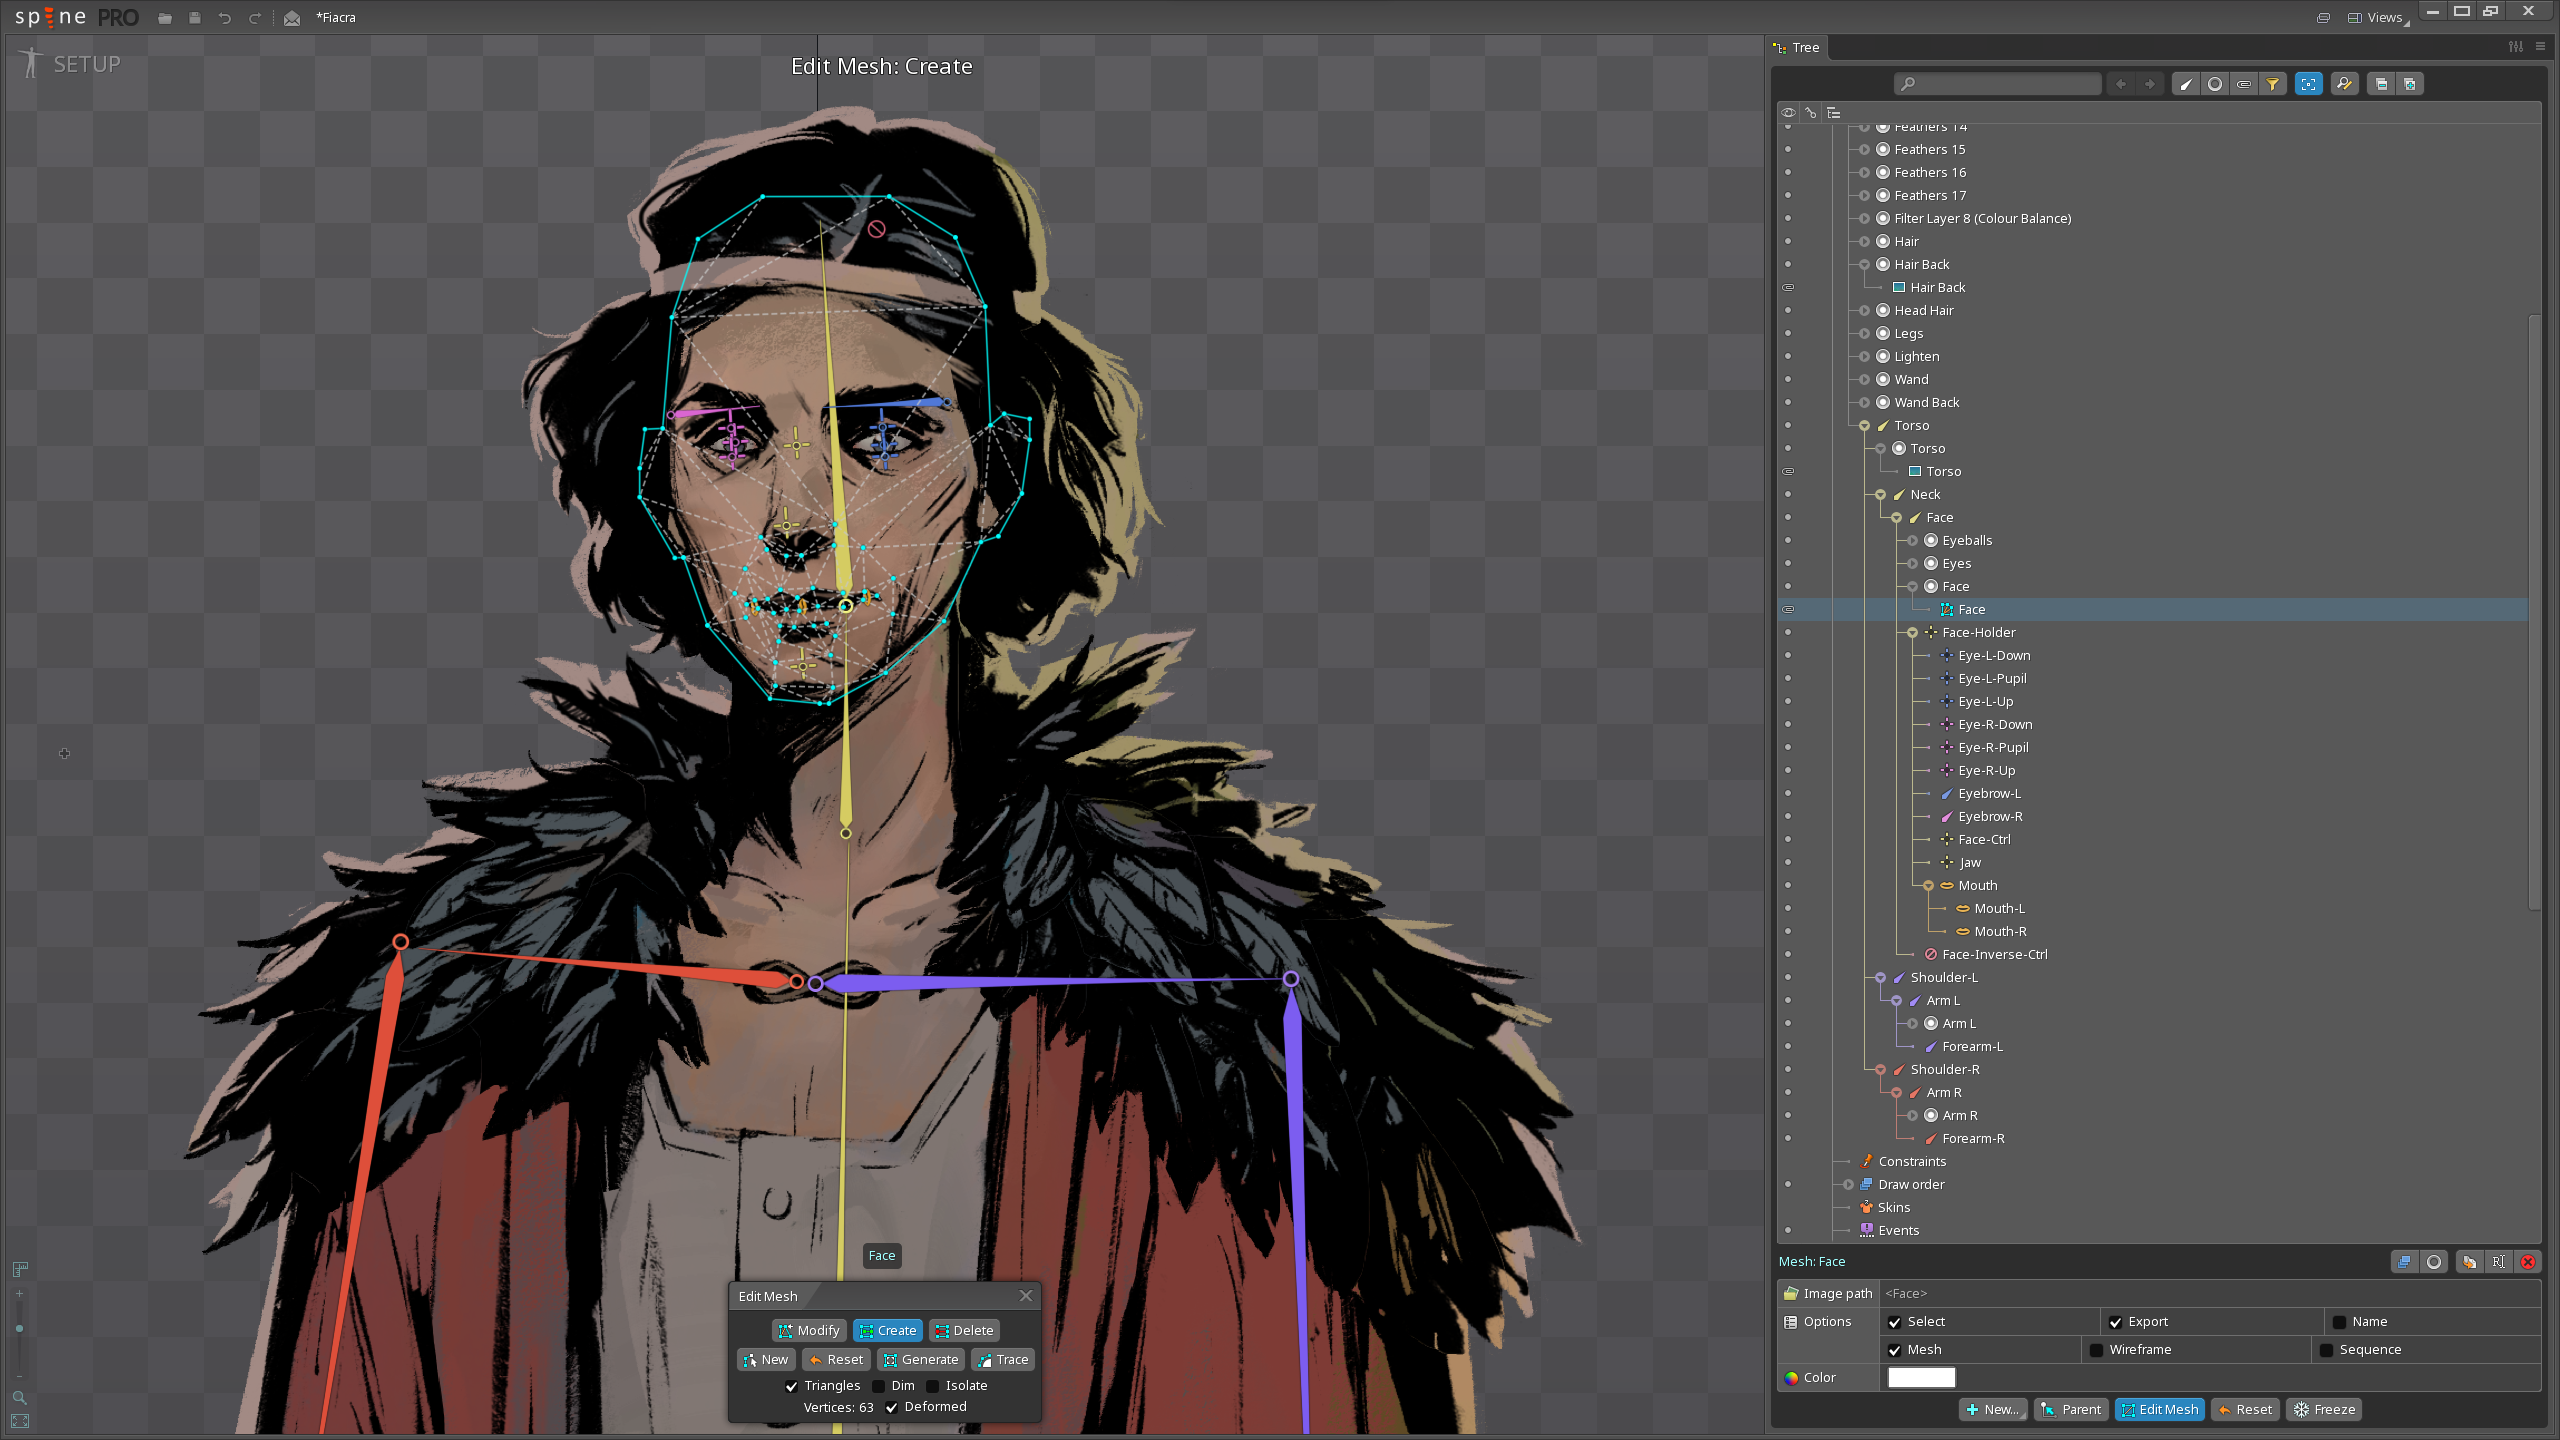This screenshot has width=2560, height=1440.
Task: Toggle center on selection in tree
Action: 2309,84
